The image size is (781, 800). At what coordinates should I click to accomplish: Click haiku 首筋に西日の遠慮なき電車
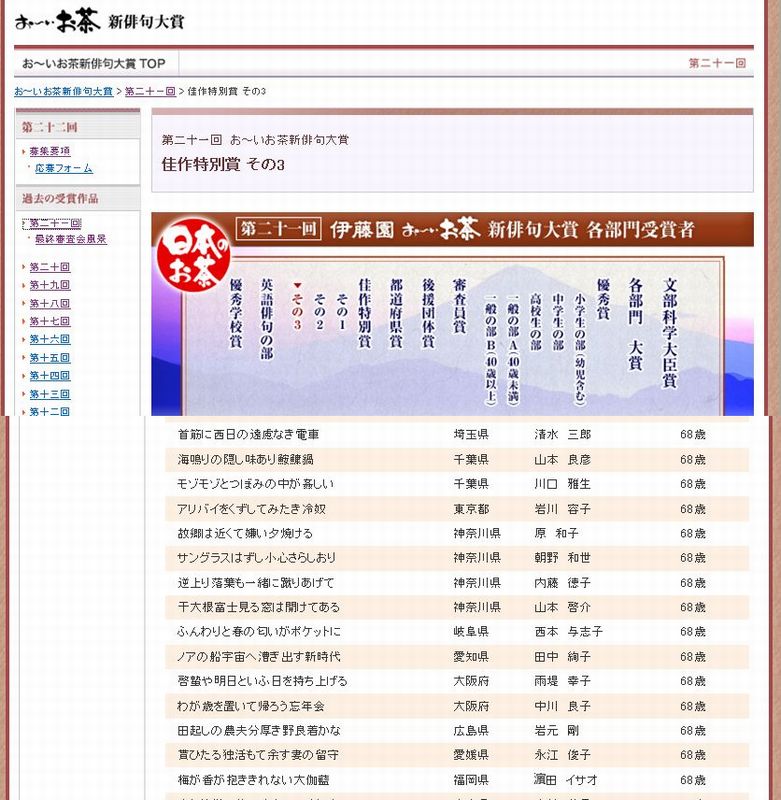pyautogui.click(x=248, y=434)
